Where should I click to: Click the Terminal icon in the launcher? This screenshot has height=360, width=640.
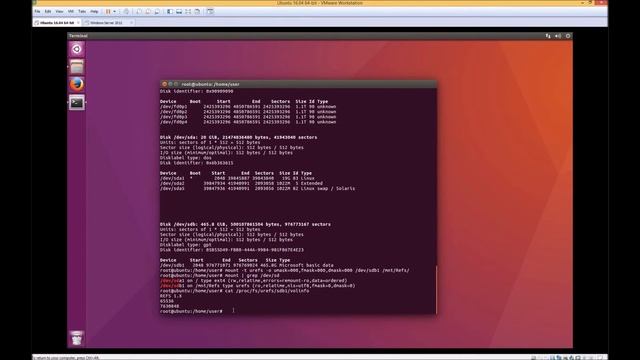[77, 102]
